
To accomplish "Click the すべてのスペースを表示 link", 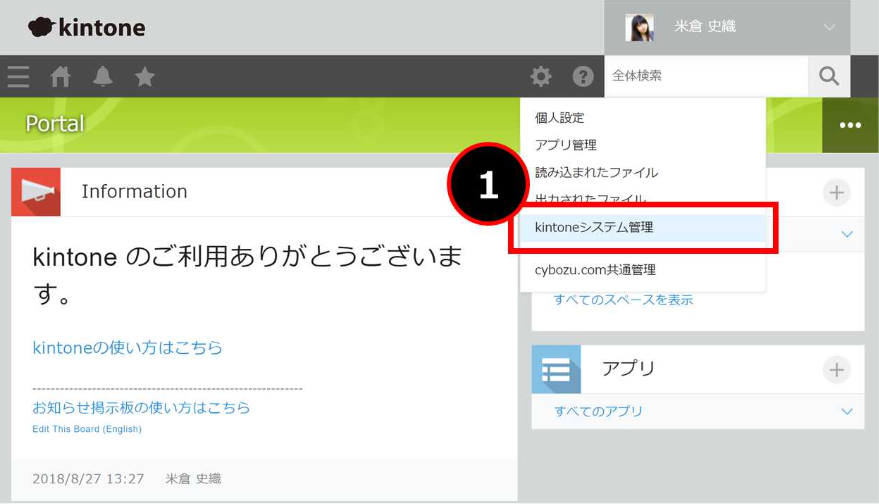I will coord(623,300).
